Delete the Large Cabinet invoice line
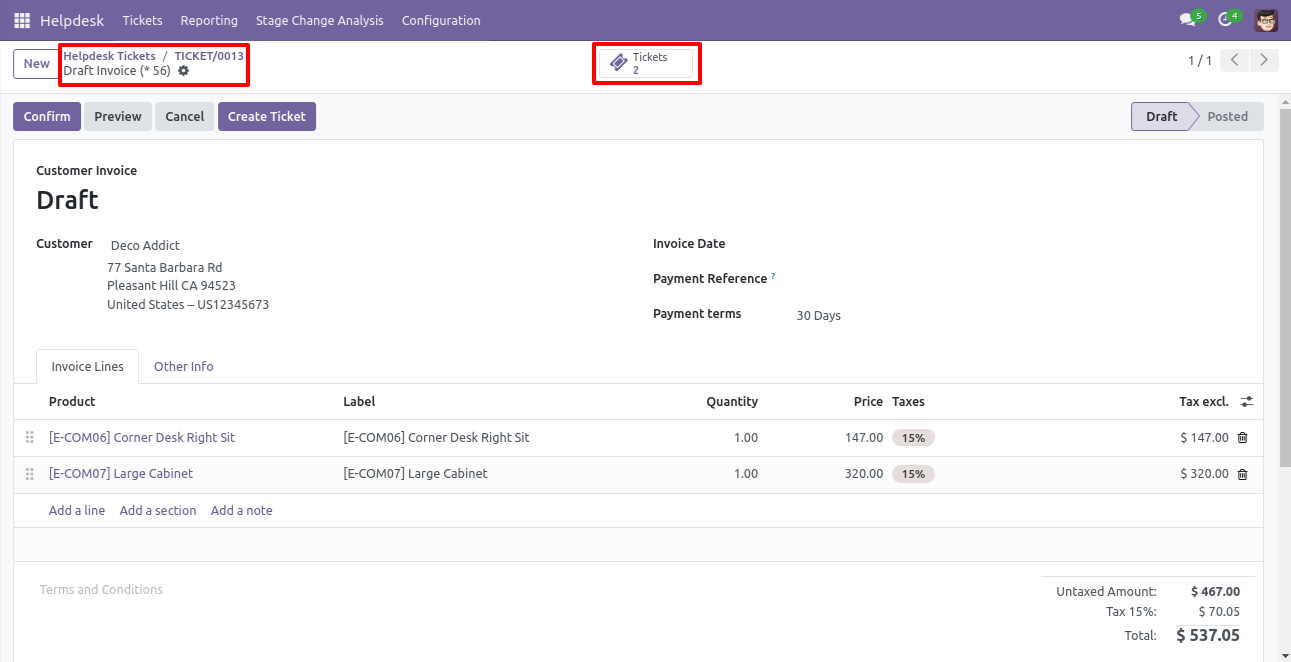The height and width of the screenshot is (662, 1291). pyautogui.click(x=1243, y=474)
